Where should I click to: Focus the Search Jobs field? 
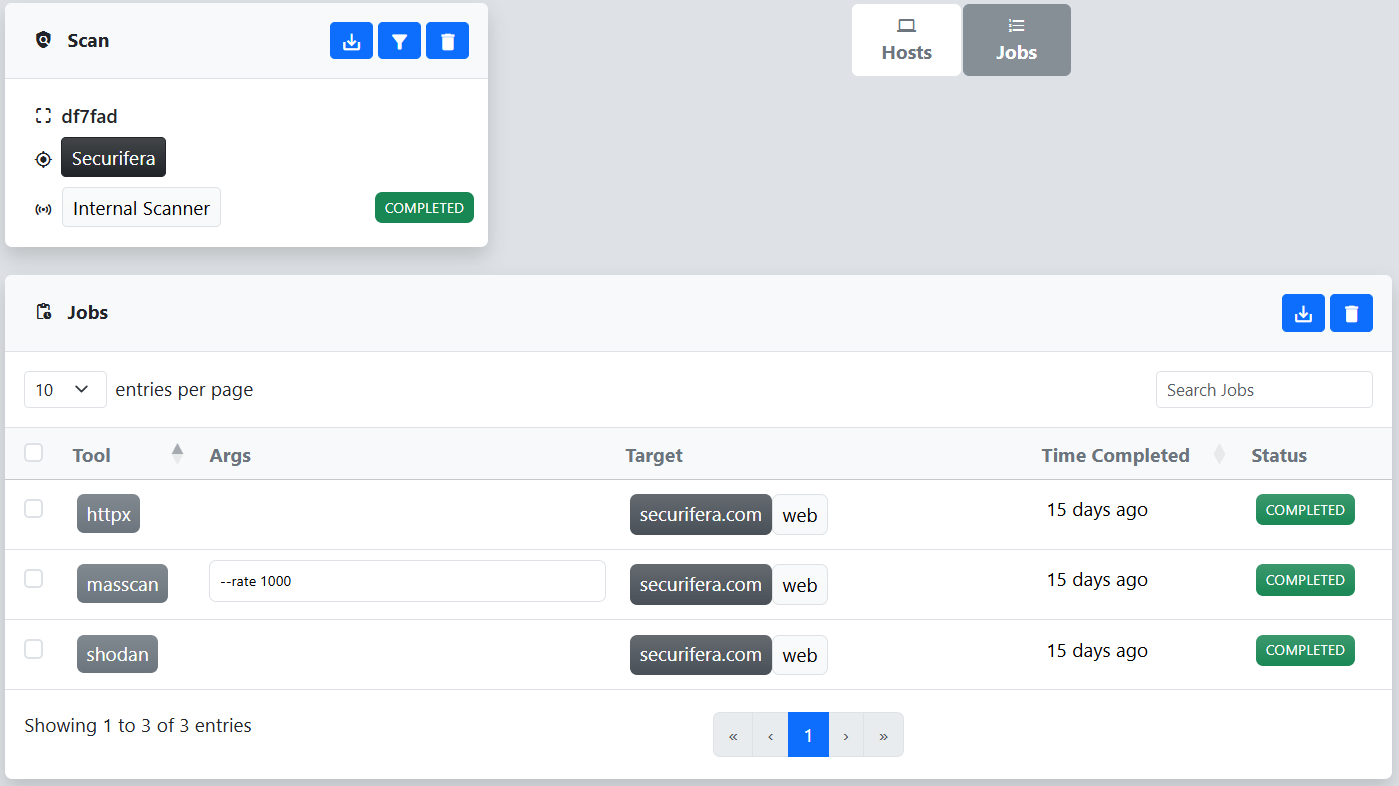(x=1263, y=390)
